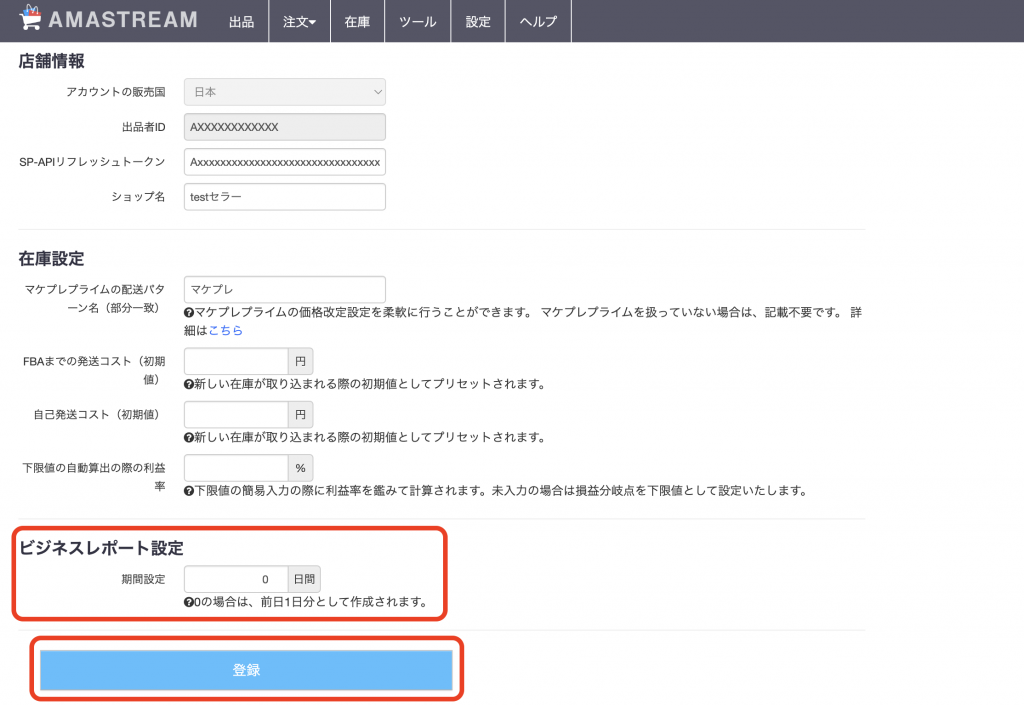This screenshot has height=706, width=1024.
Task: Click the AMASTREAM shopping cart logo
Action: pyautogui.click(x=30, y=18)
